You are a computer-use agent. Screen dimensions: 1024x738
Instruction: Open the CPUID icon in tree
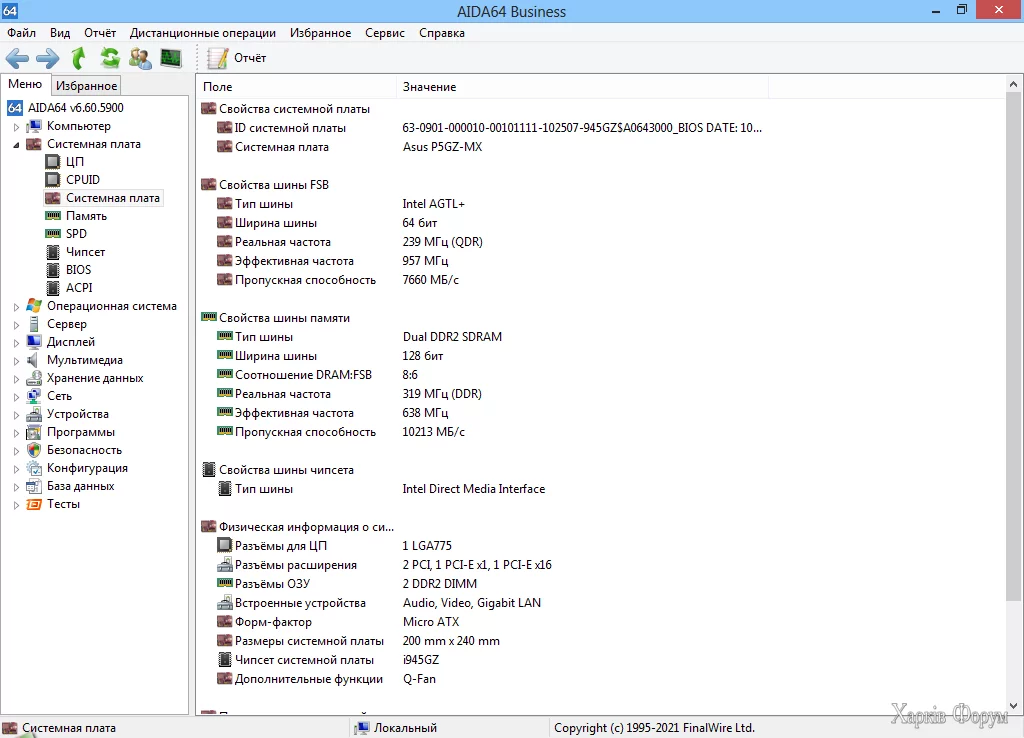(x=53, y=180)
